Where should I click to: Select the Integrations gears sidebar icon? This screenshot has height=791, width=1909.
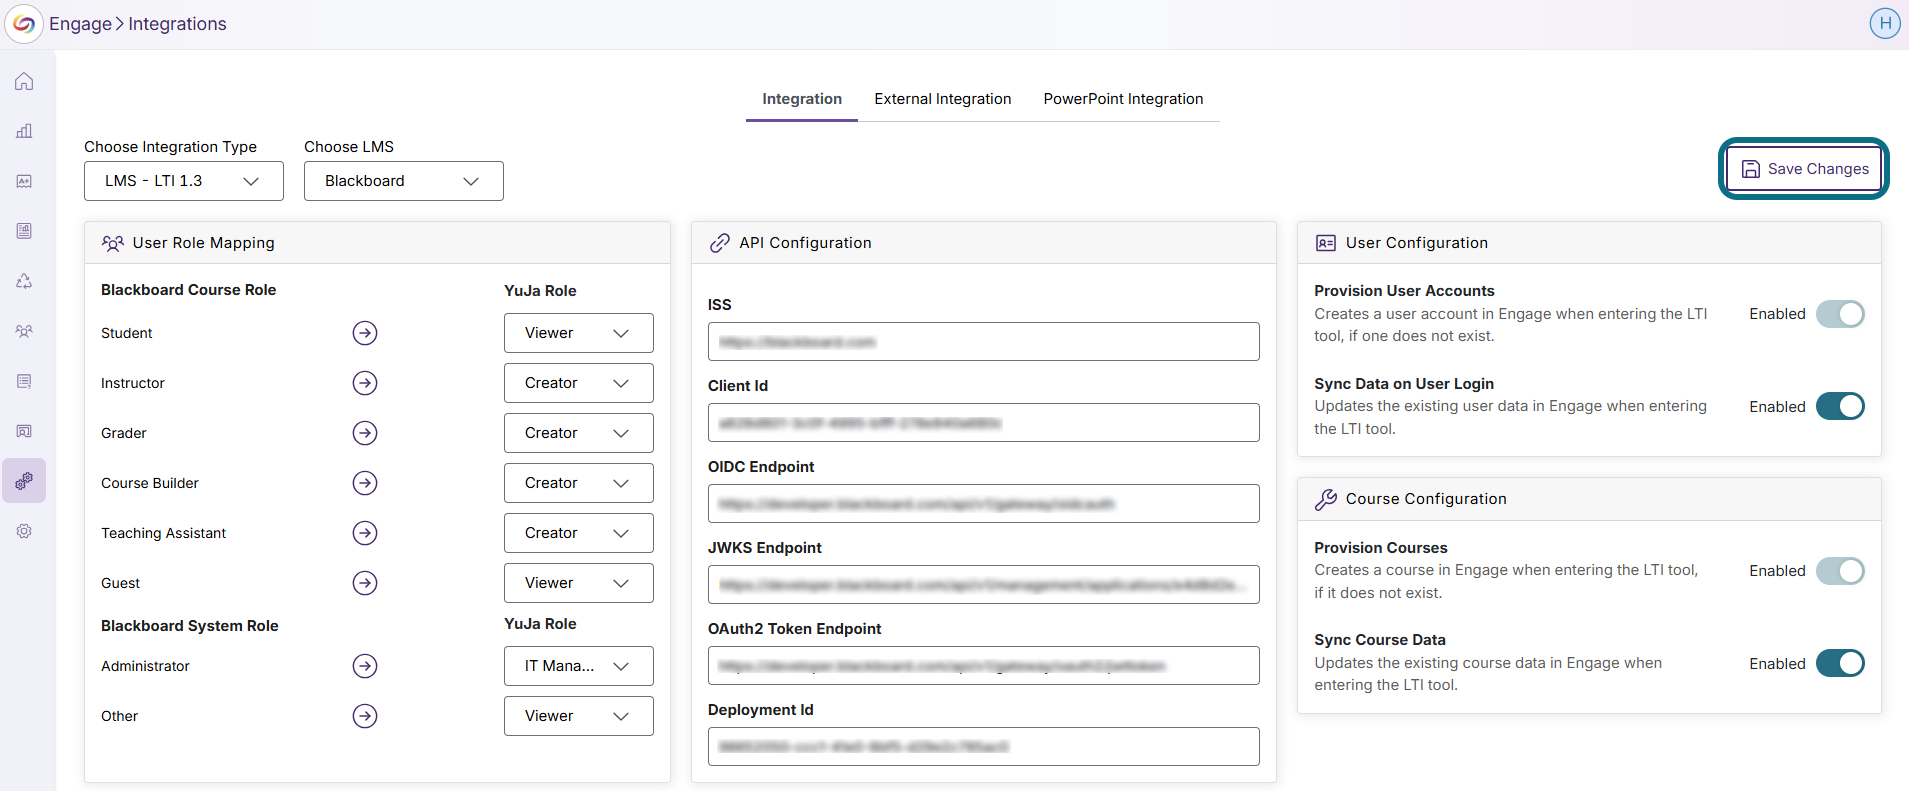pos(24,481)
